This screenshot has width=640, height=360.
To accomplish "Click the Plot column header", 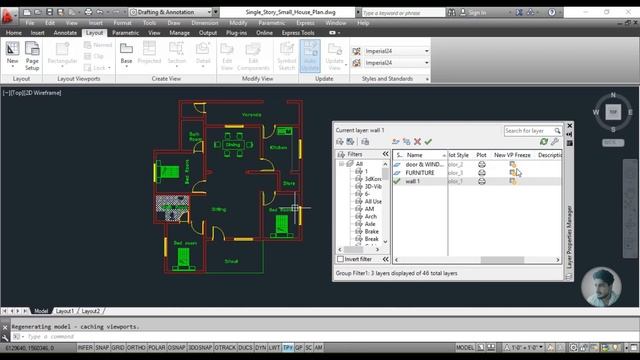I will (481, 155).
